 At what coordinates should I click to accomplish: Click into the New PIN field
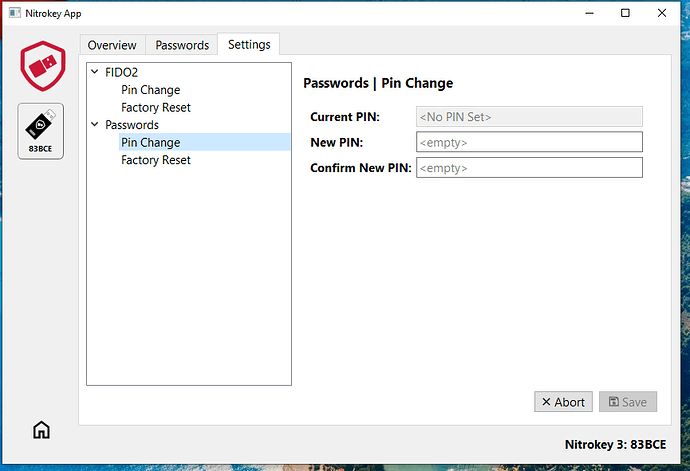point(529,142)
